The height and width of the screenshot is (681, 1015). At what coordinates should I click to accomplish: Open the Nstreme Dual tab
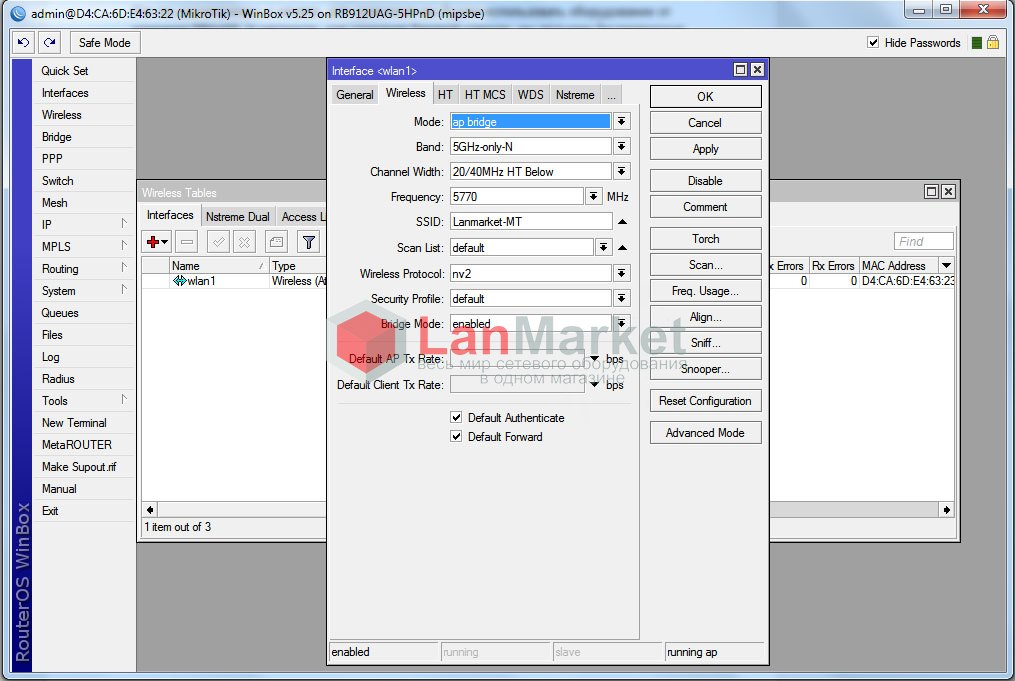[237, 216]
